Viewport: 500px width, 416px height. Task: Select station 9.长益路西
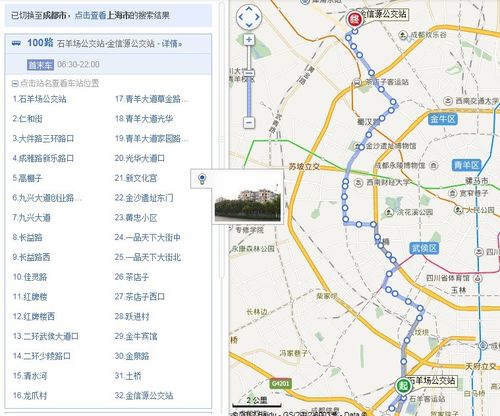(31, 257)
